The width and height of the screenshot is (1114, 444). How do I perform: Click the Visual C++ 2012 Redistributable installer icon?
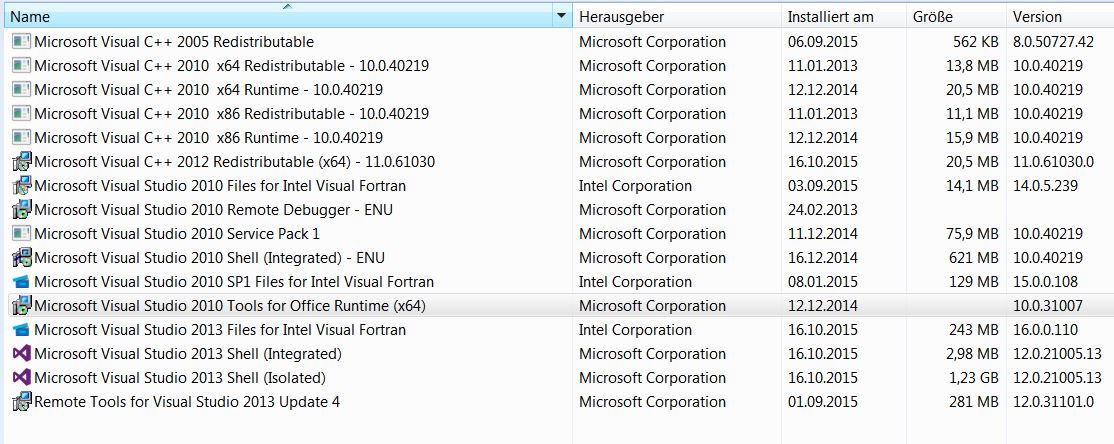point(22,162)
